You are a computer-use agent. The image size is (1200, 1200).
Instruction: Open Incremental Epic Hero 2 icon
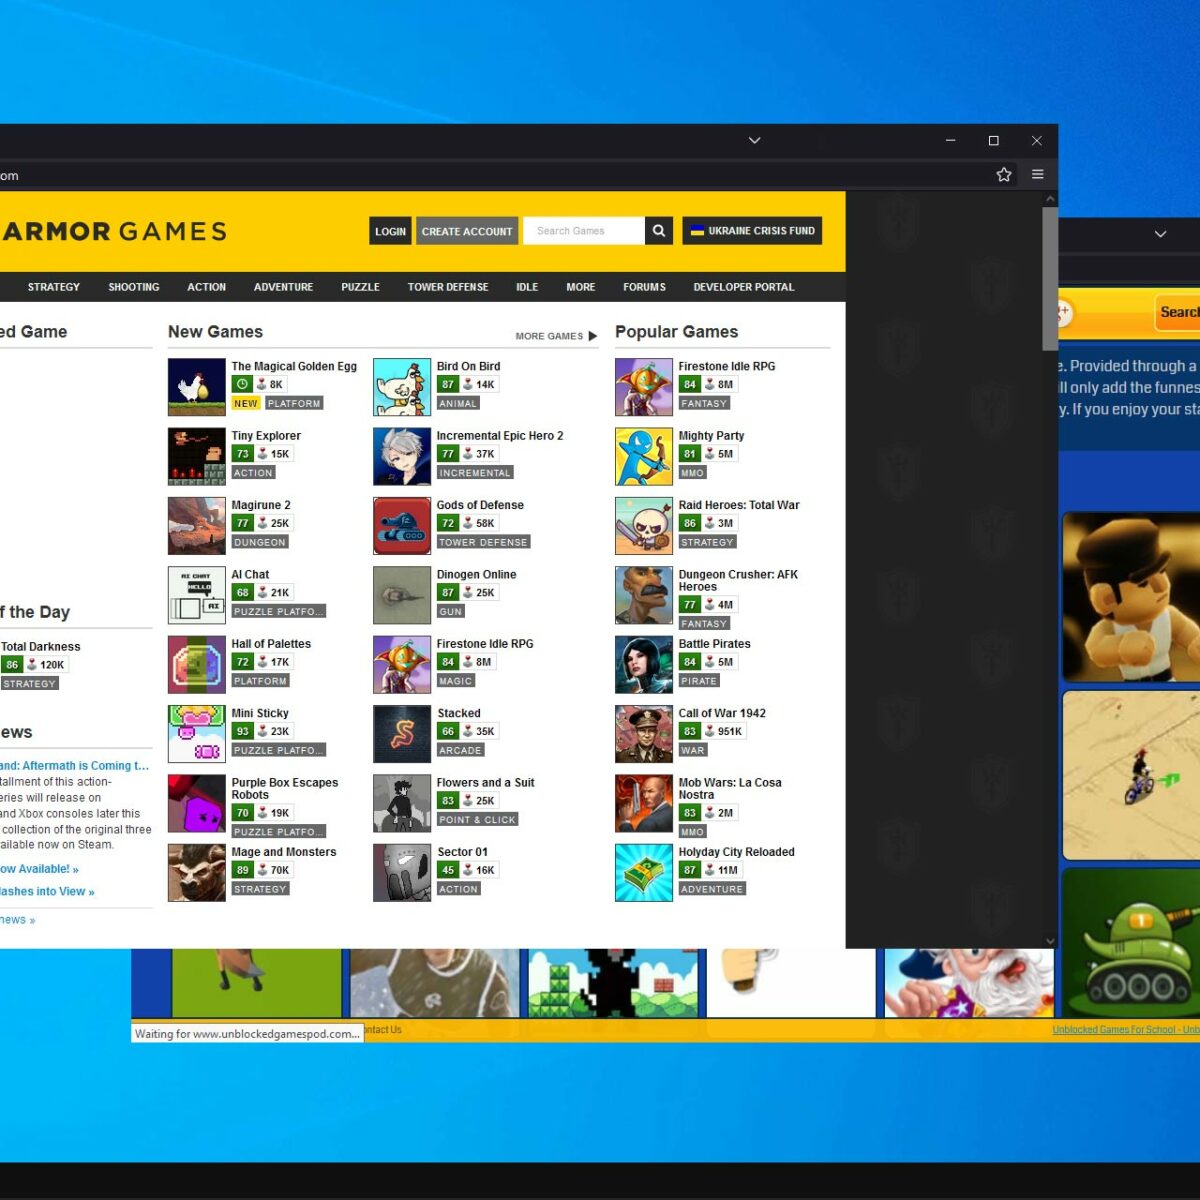coord(402,456)
